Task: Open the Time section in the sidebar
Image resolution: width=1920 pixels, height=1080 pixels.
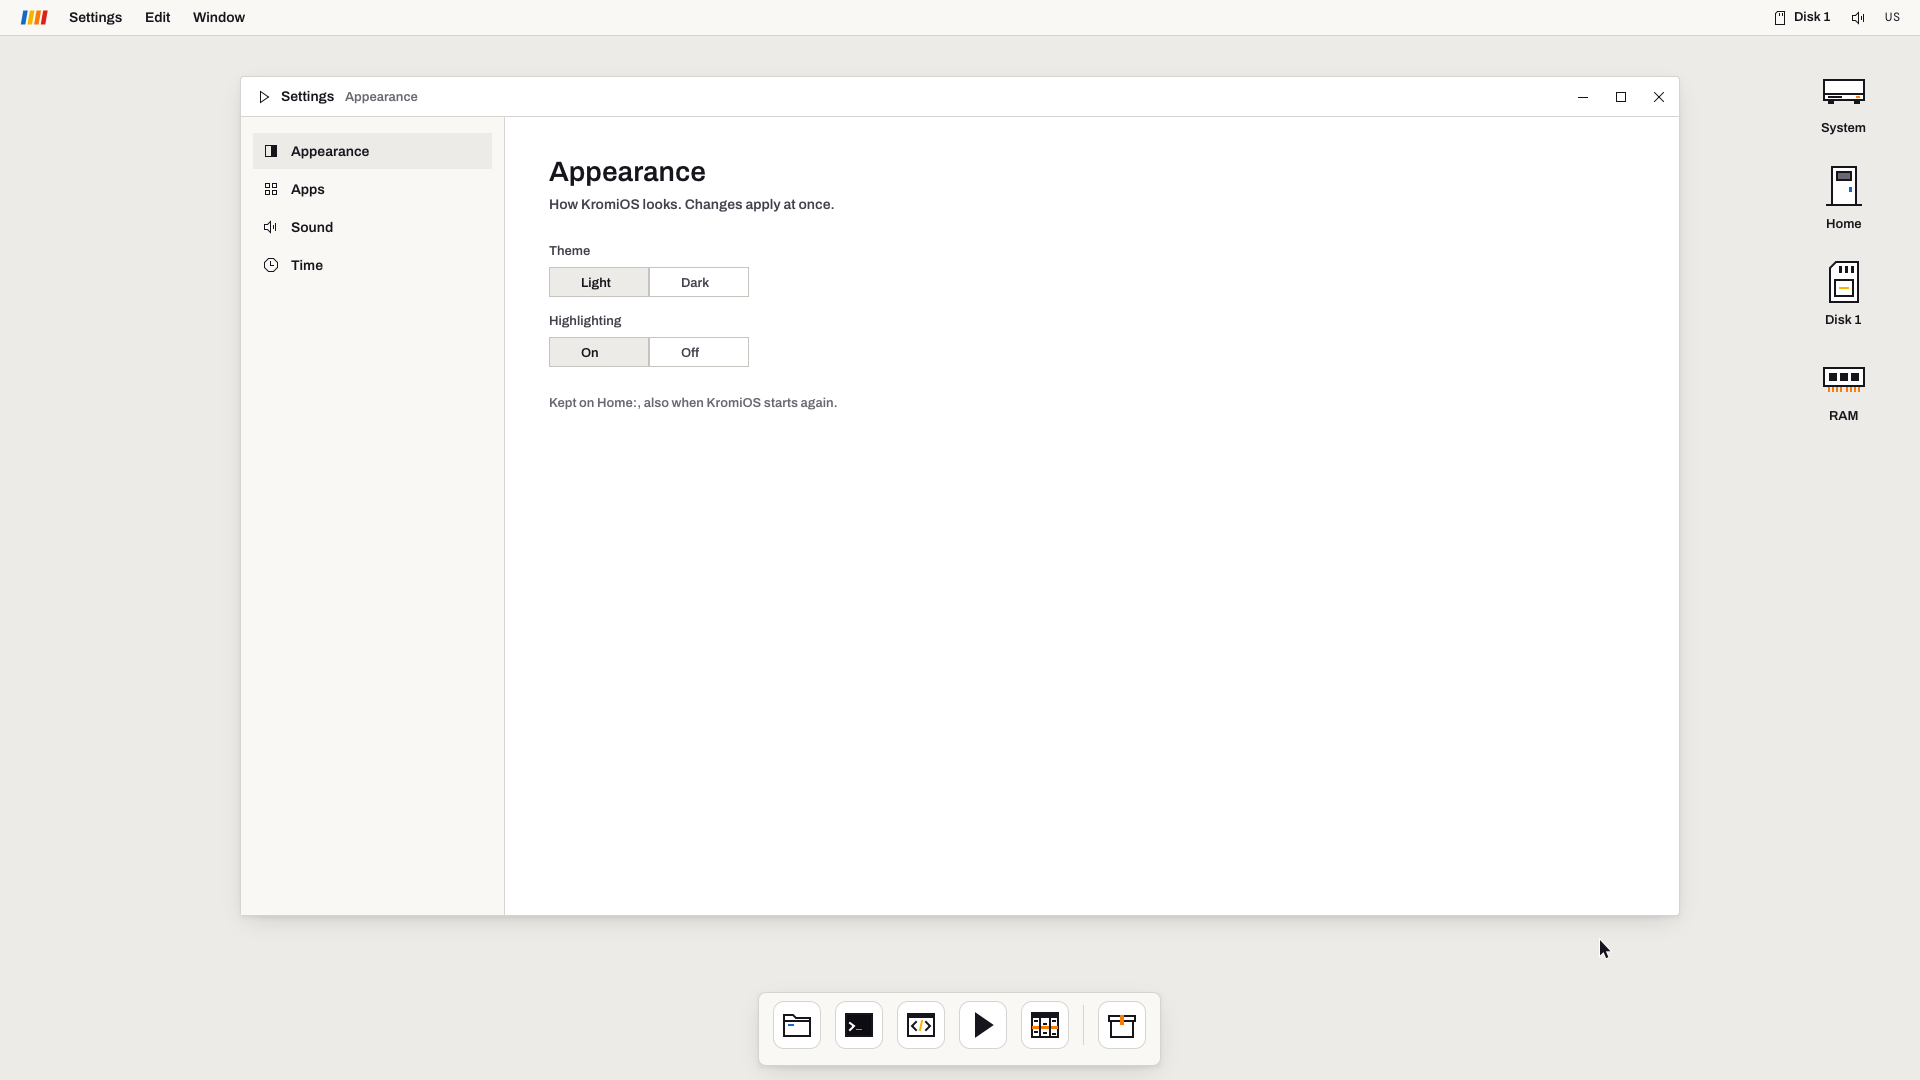Action: click(372, 265)
